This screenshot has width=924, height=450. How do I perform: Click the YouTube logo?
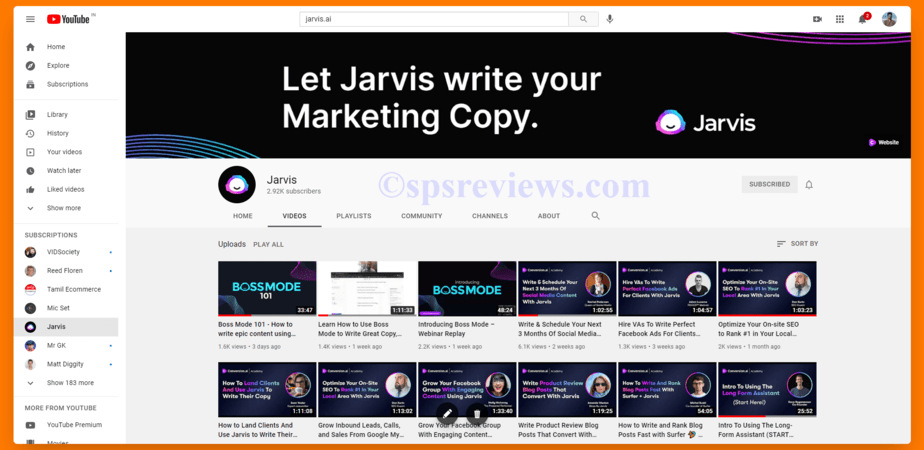(68, 19)
